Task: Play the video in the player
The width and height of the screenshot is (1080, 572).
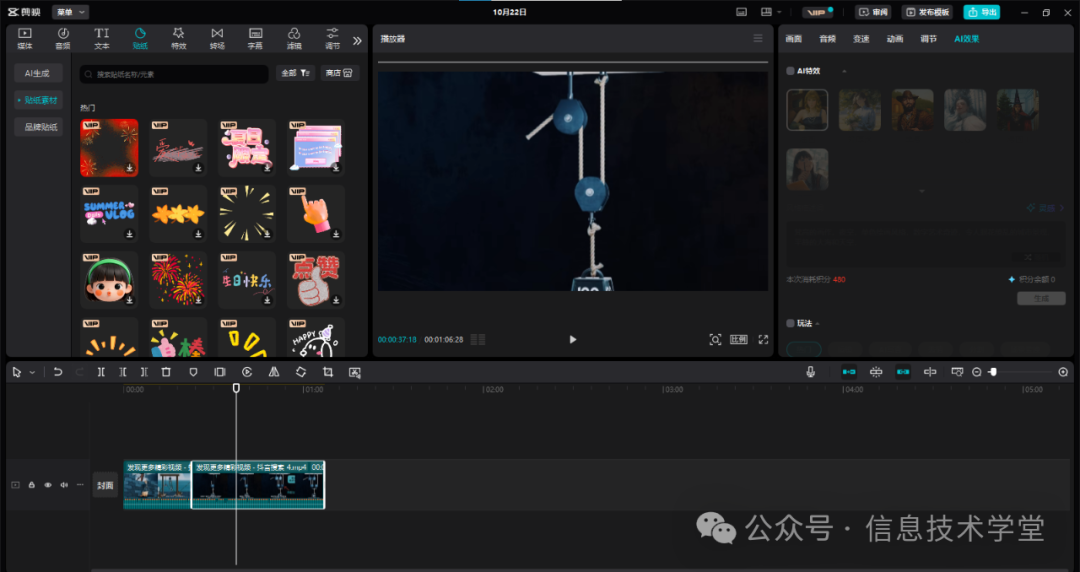Action: (x=572, y=339)
